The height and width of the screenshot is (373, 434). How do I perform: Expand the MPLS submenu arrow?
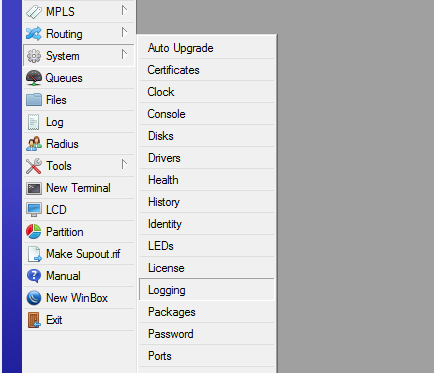tap(124, 11)
